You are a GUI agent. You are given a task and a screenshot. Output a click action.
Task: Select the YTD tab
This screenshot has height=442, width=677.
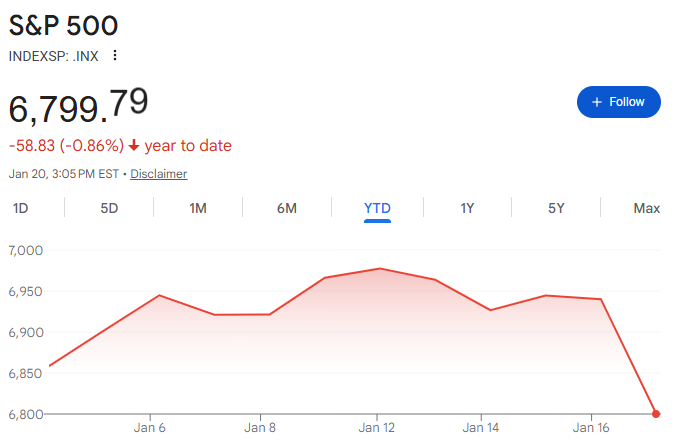[x=377, y=208]
